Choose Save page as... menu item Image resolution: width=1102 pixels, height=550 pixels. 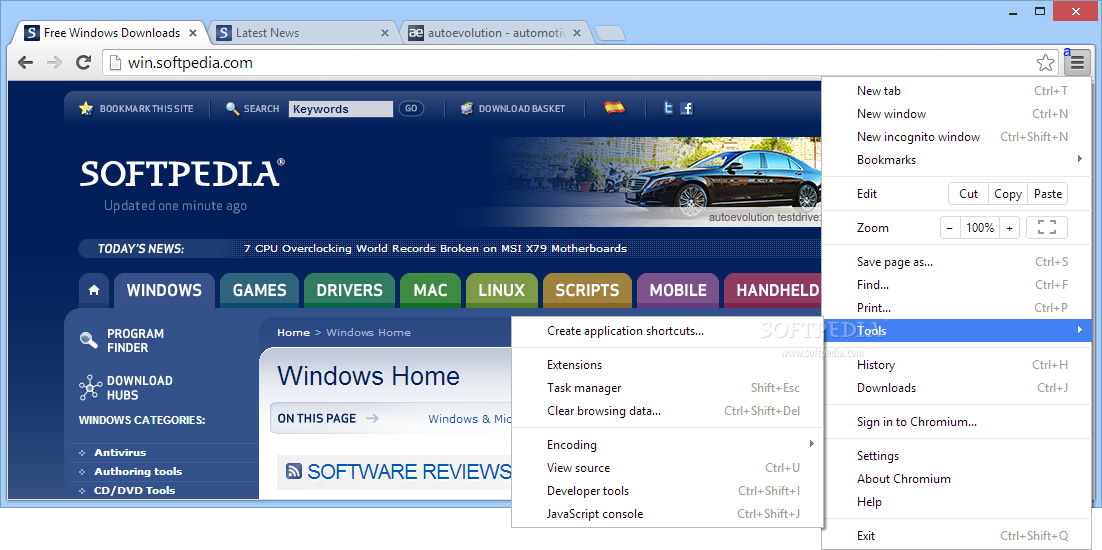[957, 262]
